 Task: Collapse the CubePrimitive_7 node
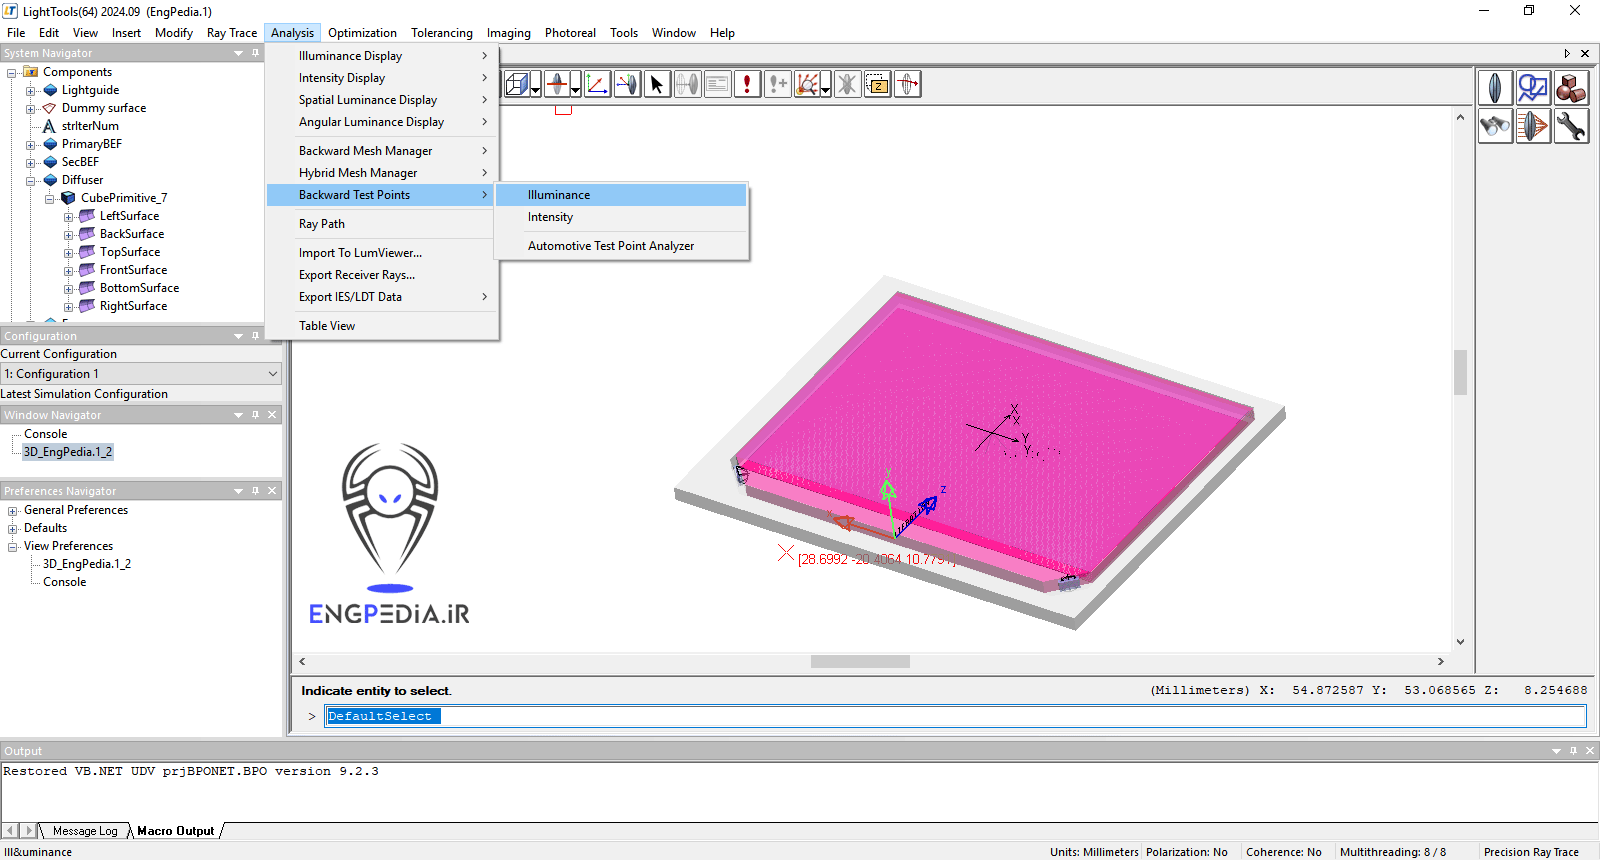pyautogui.click(x=49, y=198)
